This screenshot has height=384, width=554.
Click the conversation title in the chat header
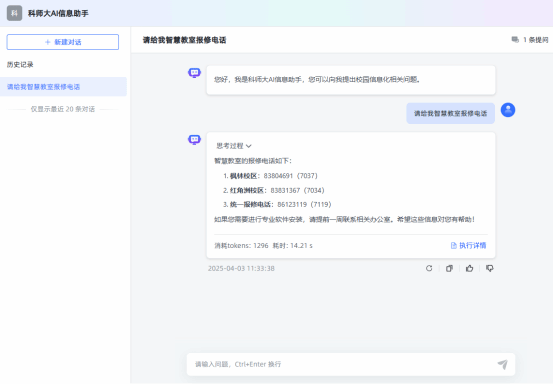click(x=184, y=40)
